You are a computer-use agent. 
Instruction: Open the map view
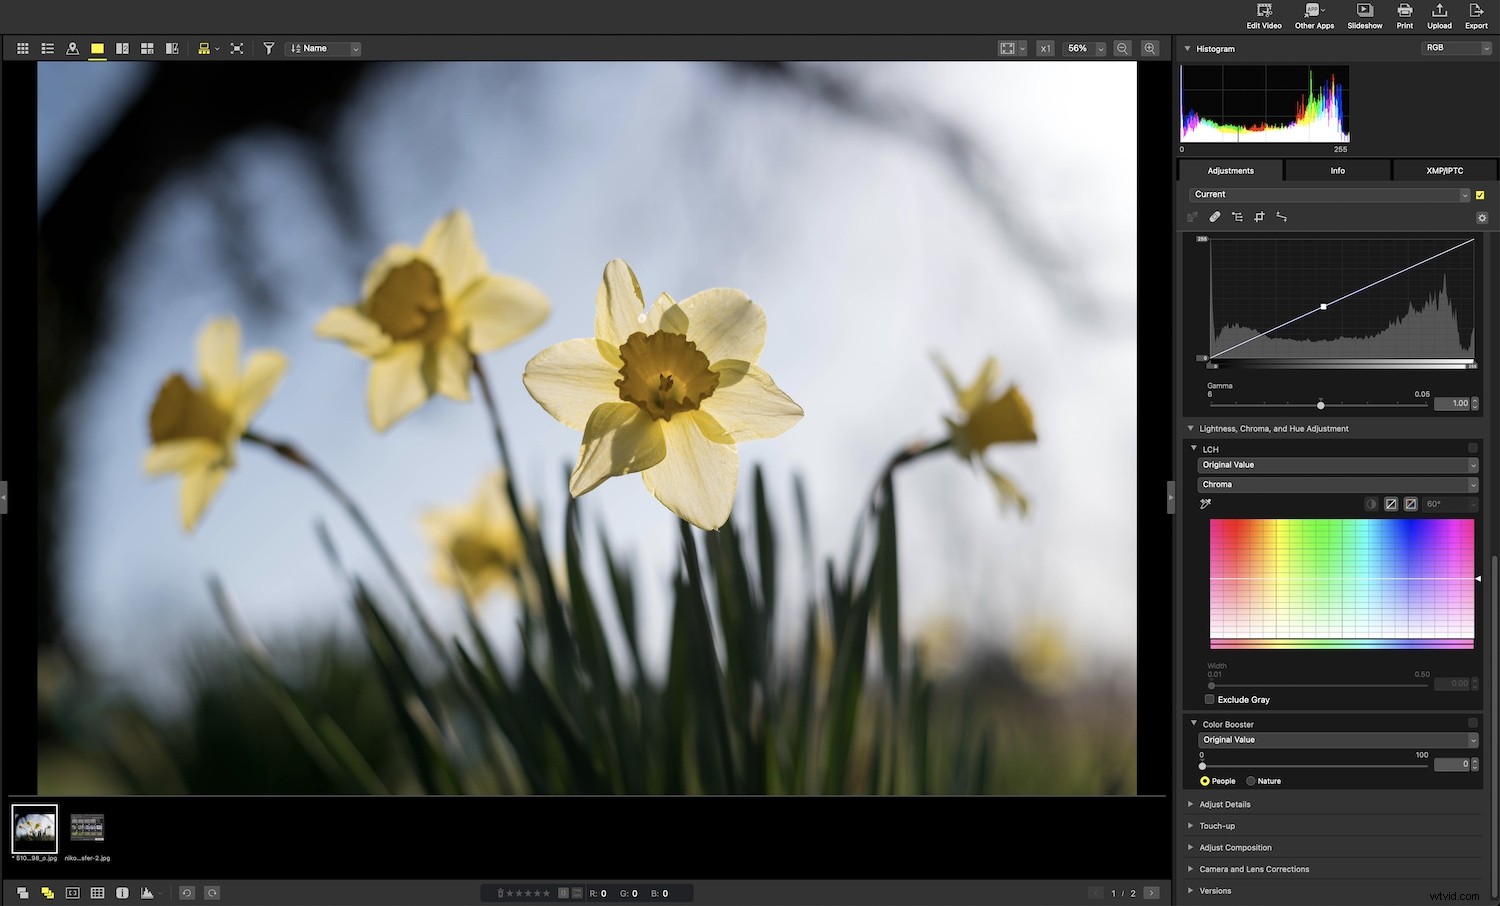pos(72,48)
